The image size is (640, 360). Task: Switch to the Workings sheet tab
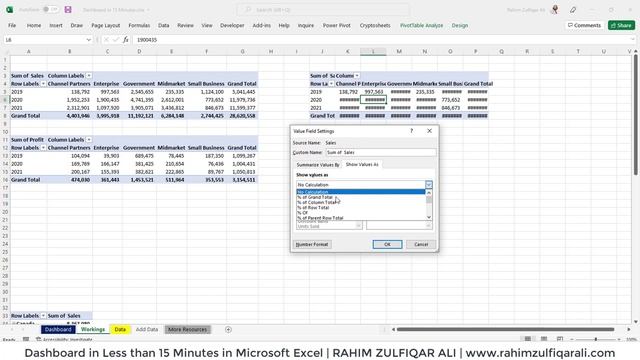[x=93, y=329]
